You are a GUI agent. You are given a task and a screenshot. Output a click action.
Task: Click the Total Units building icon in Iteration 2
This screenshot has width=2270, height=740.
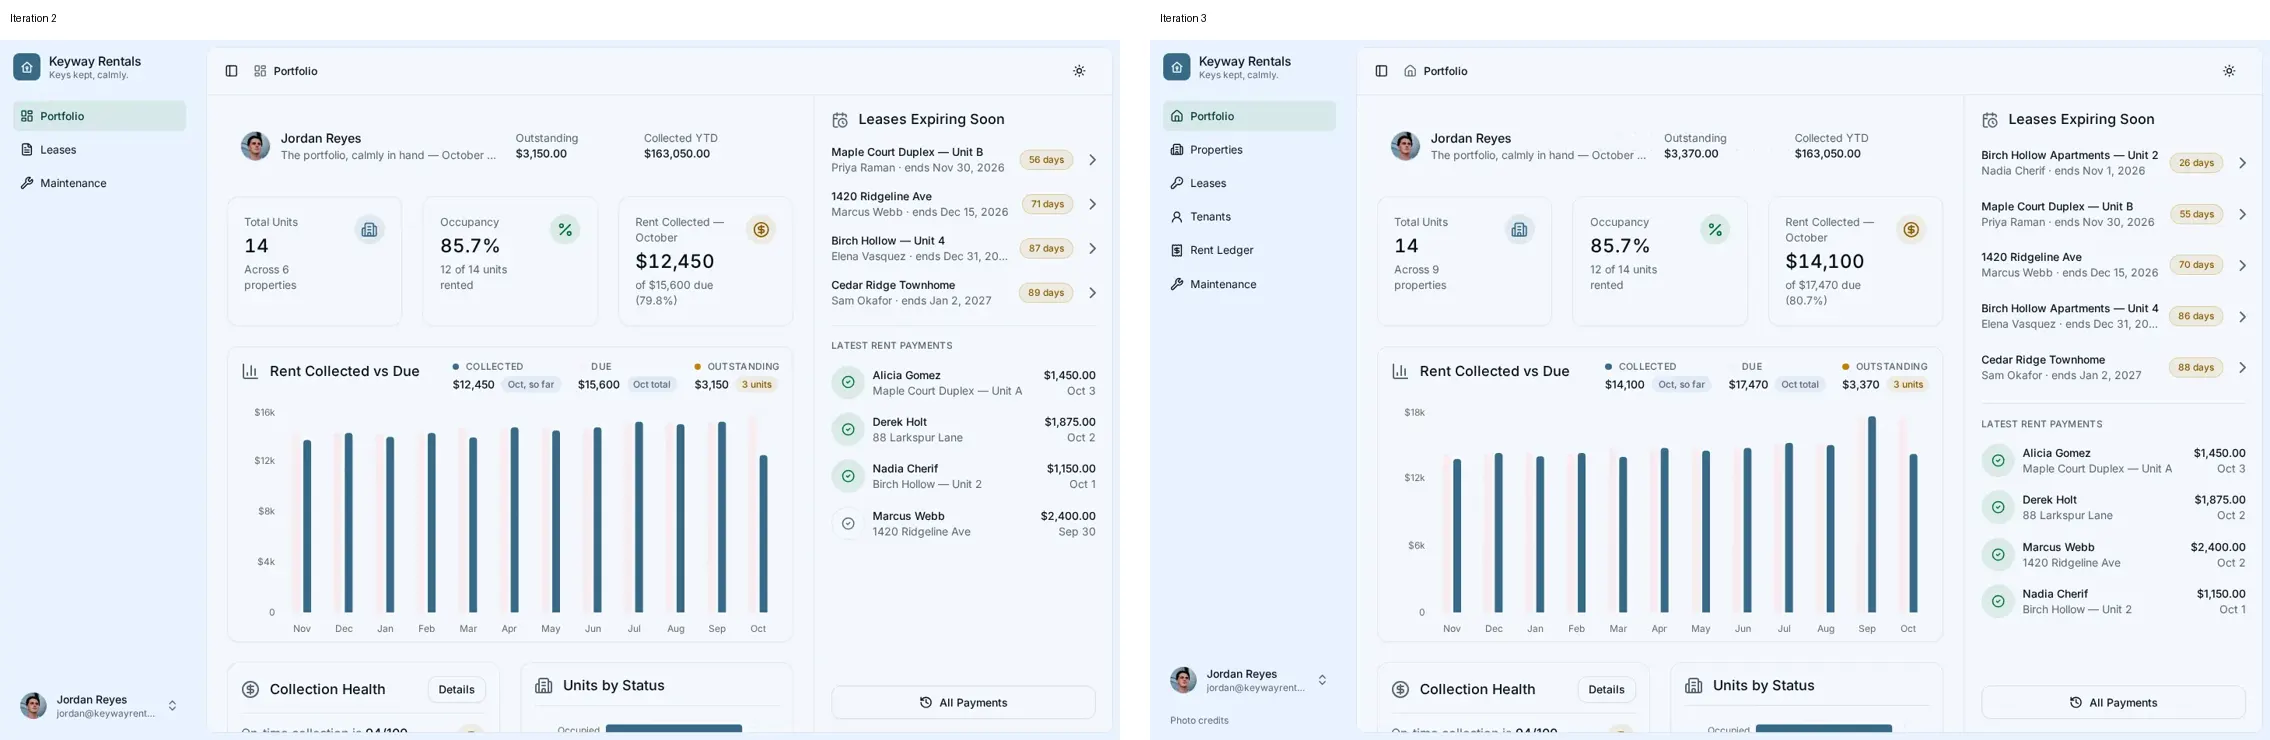point(369,230)
